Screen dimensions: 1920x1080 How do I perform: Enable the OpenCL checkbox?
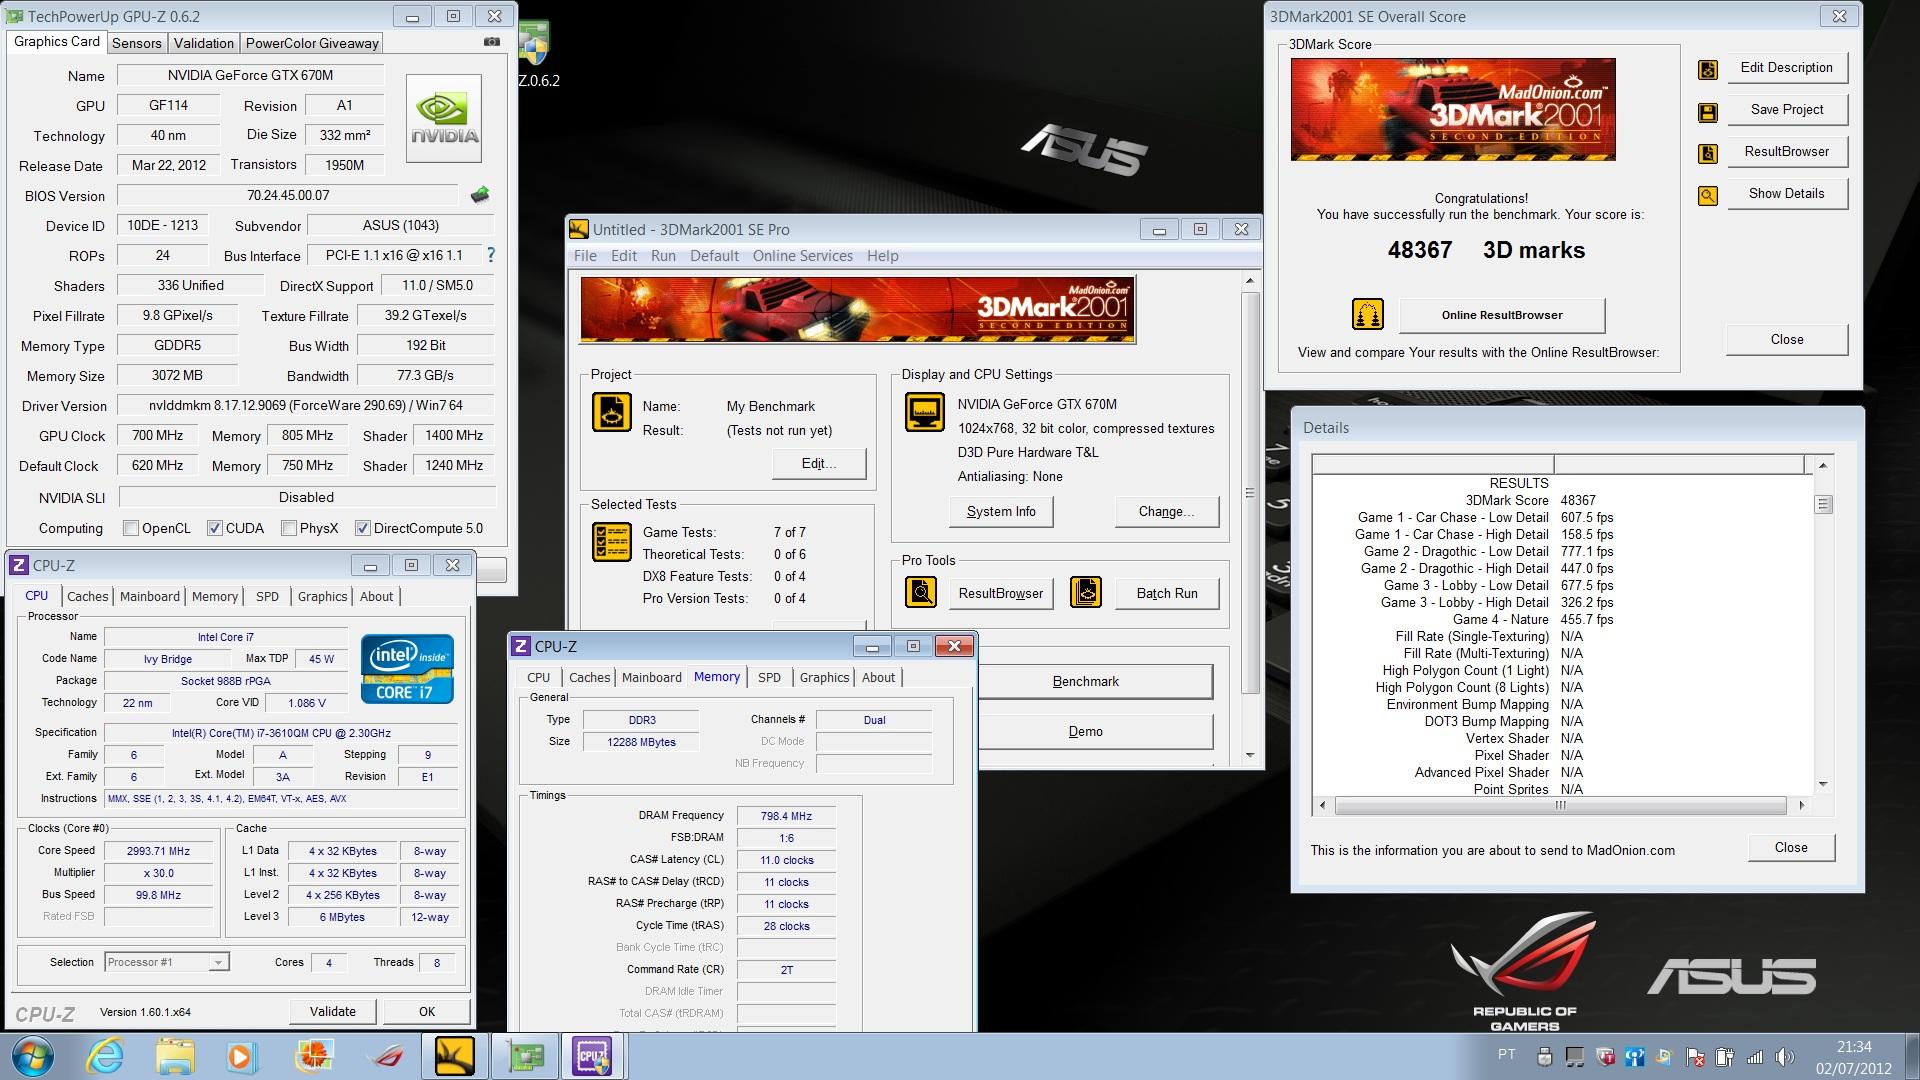click(x=130, y=528)
